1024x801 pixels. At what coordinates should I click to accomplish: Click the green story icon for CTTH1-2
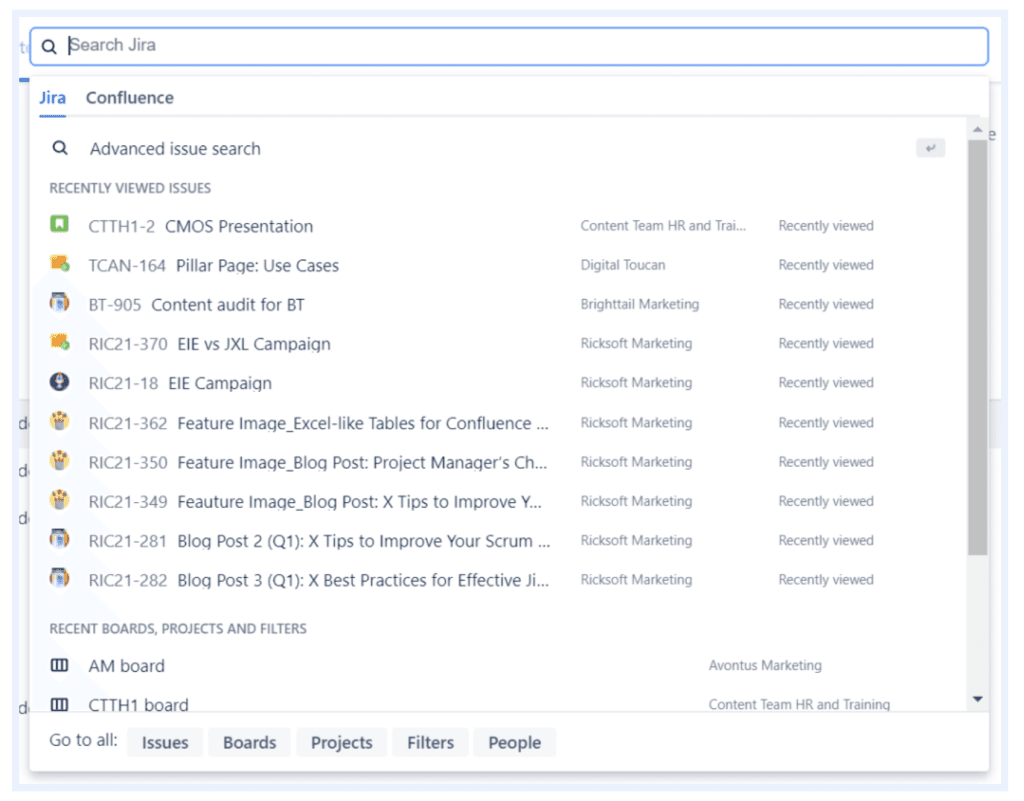[59, 225]
